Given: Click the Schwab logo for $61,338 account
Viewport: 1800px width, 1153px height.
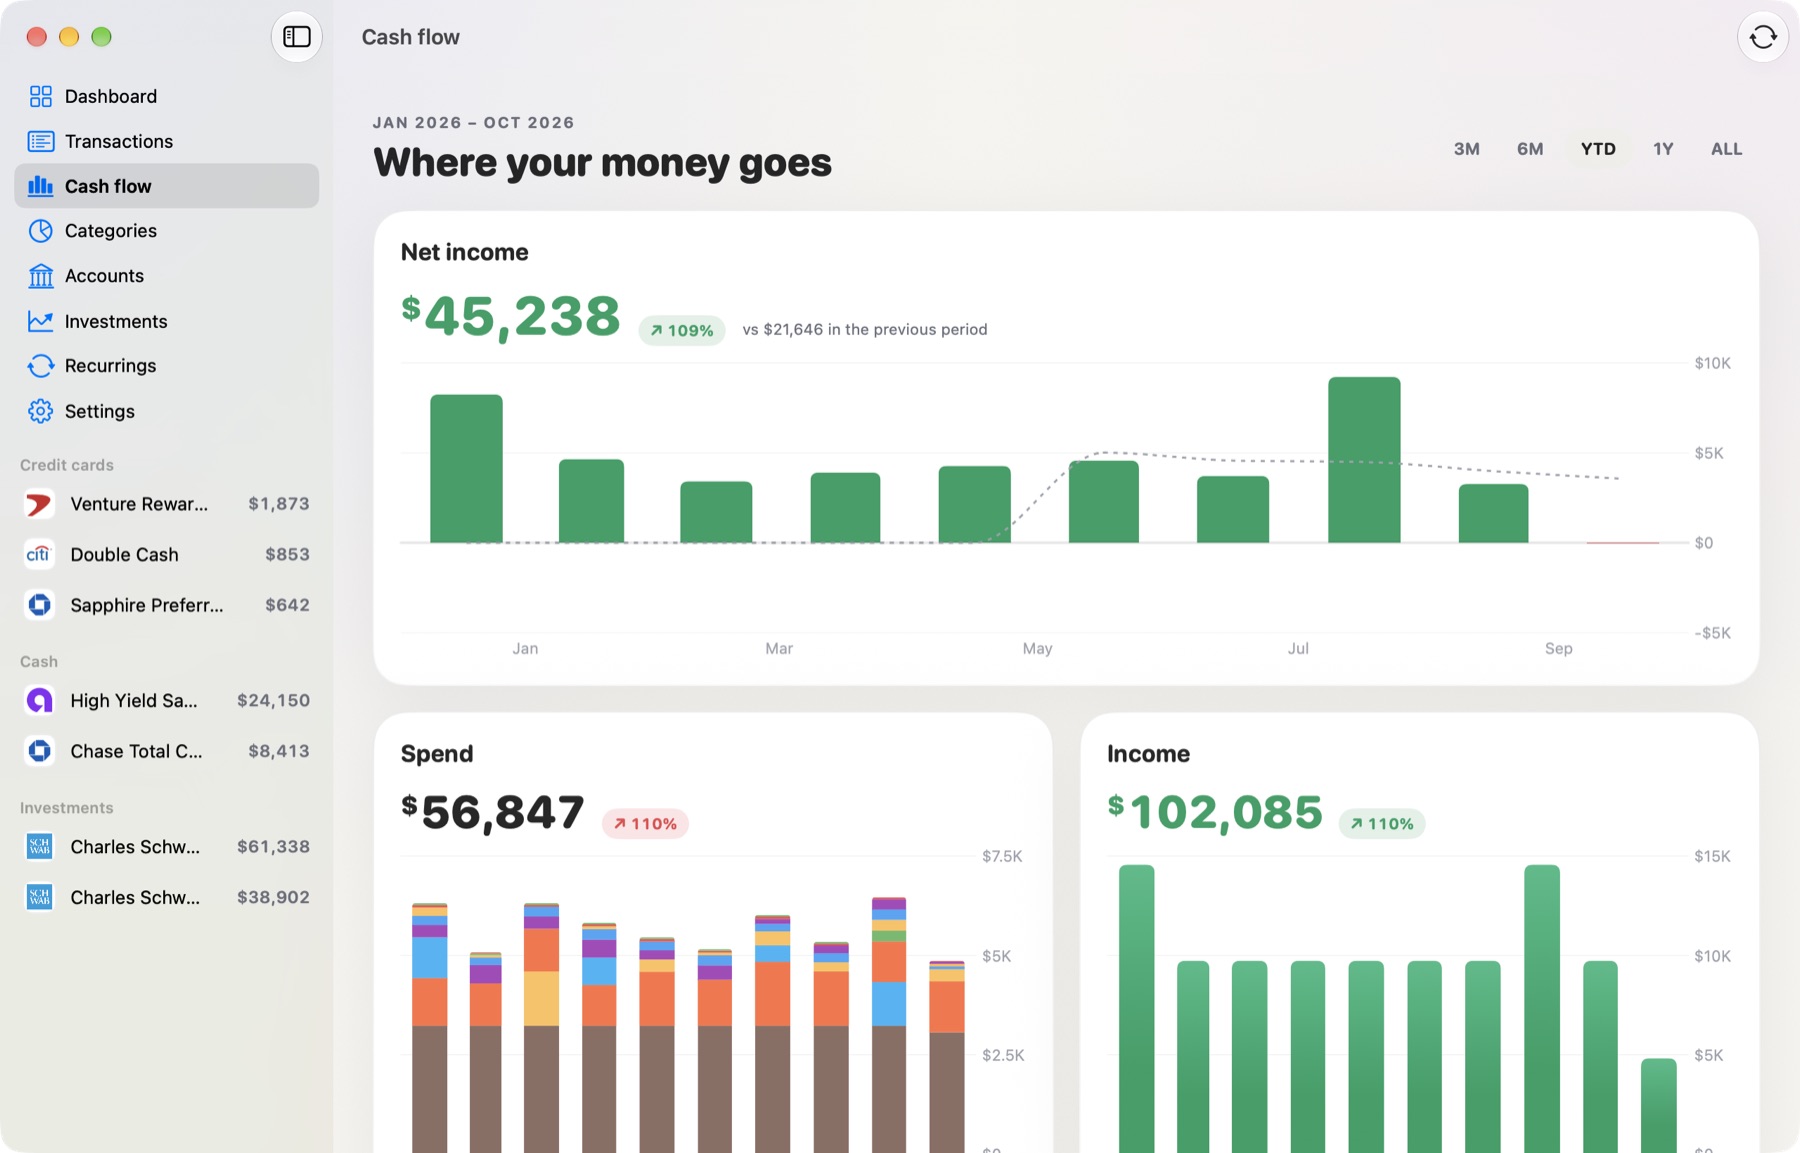Looking at the screenshot, I should coord(39,847).
